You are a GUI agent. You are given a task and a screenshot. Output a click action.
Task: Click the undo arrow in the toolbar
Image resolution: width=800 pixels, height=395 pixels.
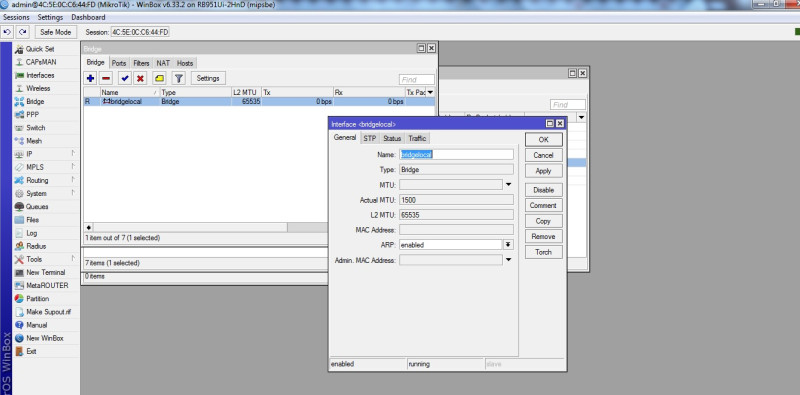pos(7,32)
